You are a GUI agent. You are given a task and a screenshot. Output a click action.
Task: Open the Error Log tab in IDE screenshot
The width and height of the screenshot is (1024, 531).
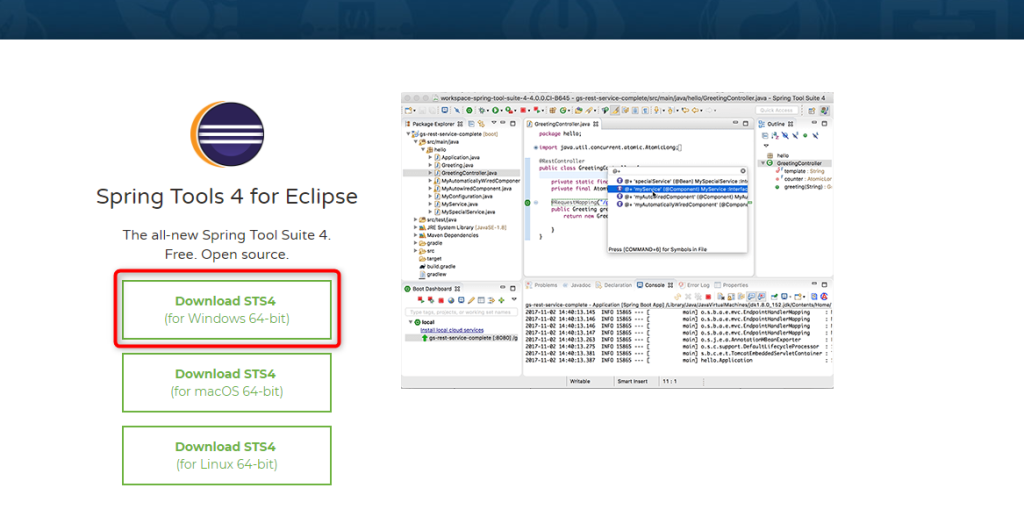tap(694, 285)
